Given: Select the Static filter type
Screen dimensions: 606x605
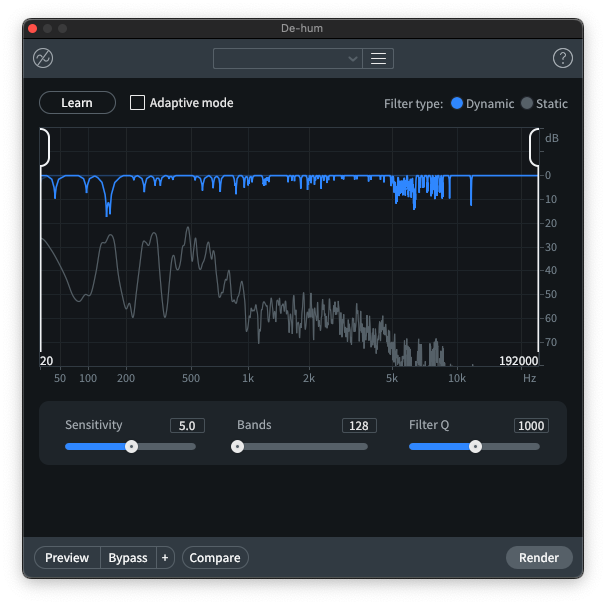Looking at the screenshot, I should (x=527, y=103).
